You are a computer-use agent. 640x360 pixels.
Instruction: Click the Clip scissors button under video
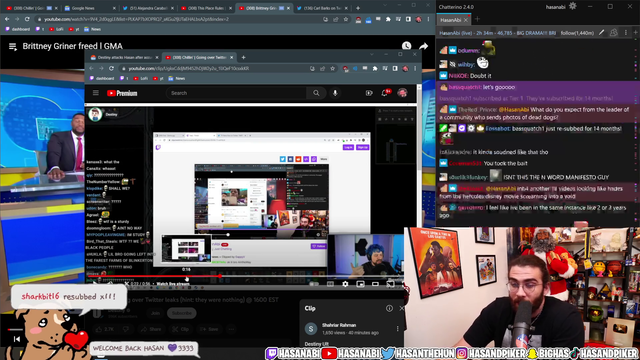180,329
